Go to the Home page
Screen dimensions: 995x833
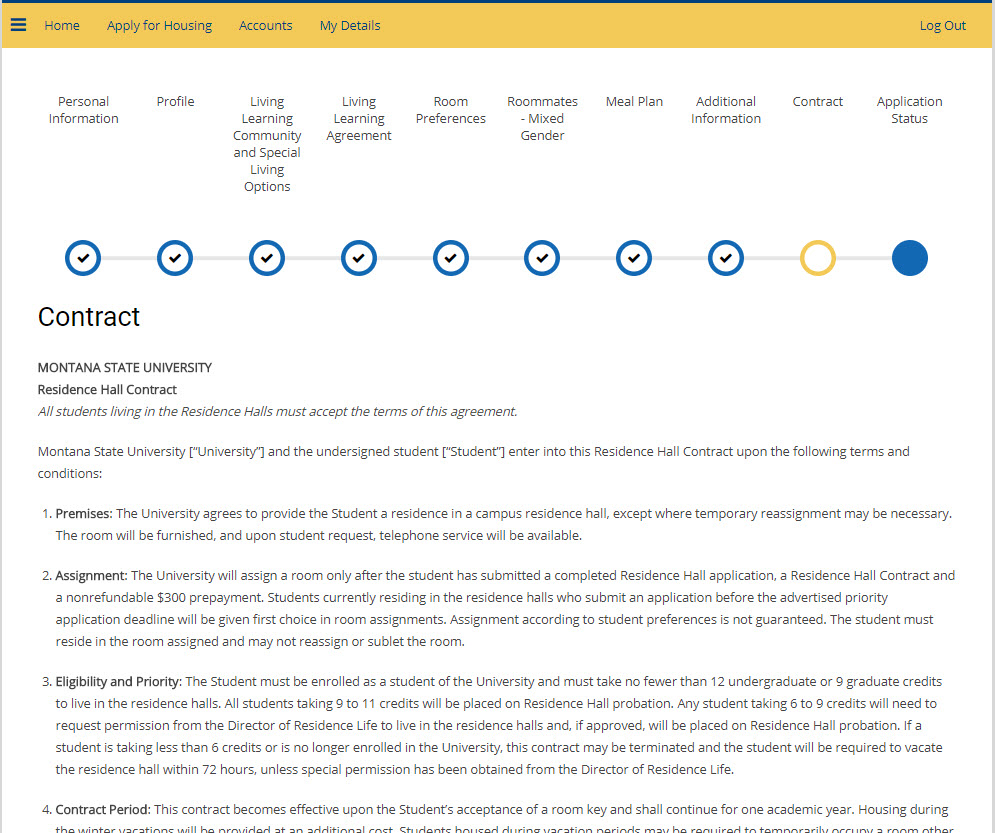pos(62,25)
